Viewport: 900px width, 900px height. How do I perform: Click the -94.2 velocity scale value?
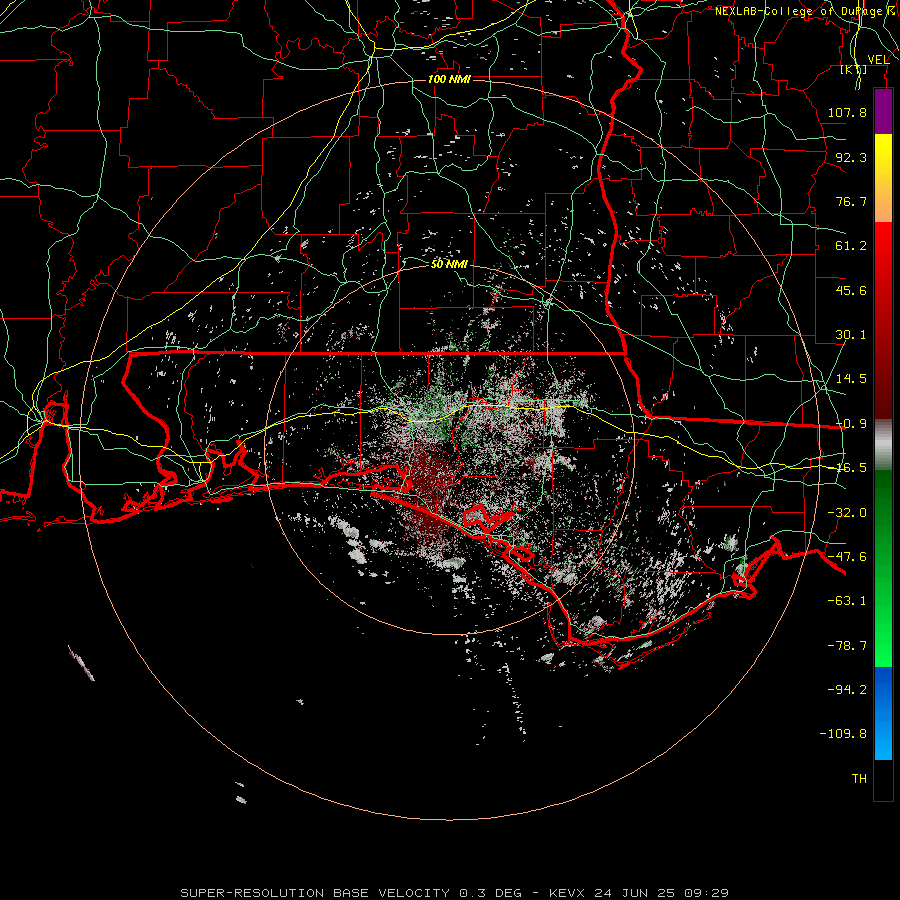[x=847, y=689]
